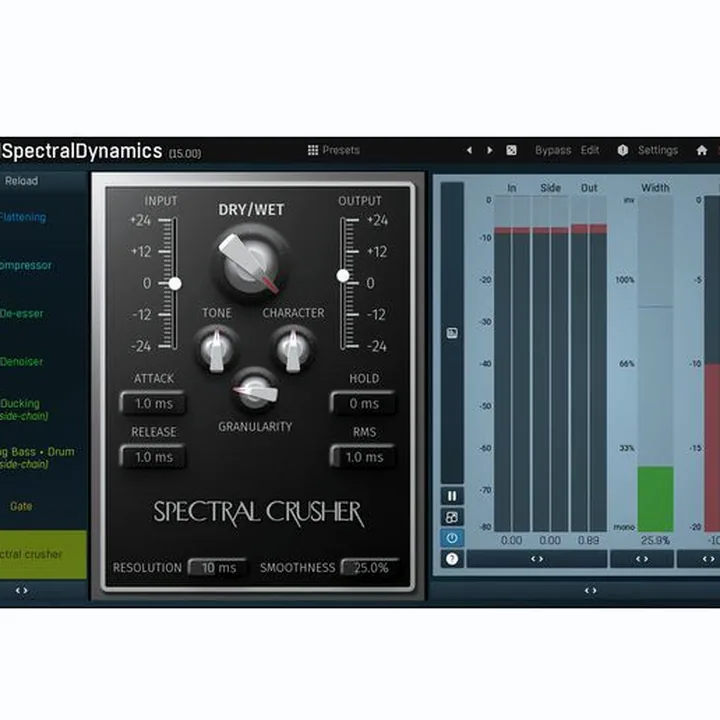Click the green Width meter bar
The height and width of the screenshot is (720, 720).
[656, 499]
